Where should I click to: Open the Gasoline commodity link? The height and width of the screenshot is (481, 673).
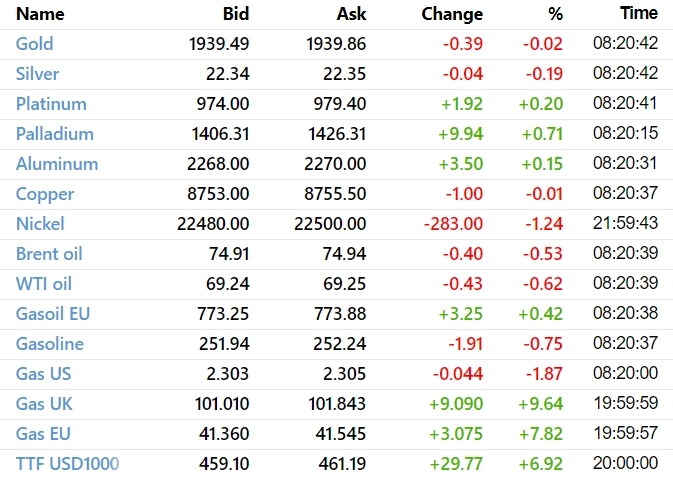[x=50, y=344]
